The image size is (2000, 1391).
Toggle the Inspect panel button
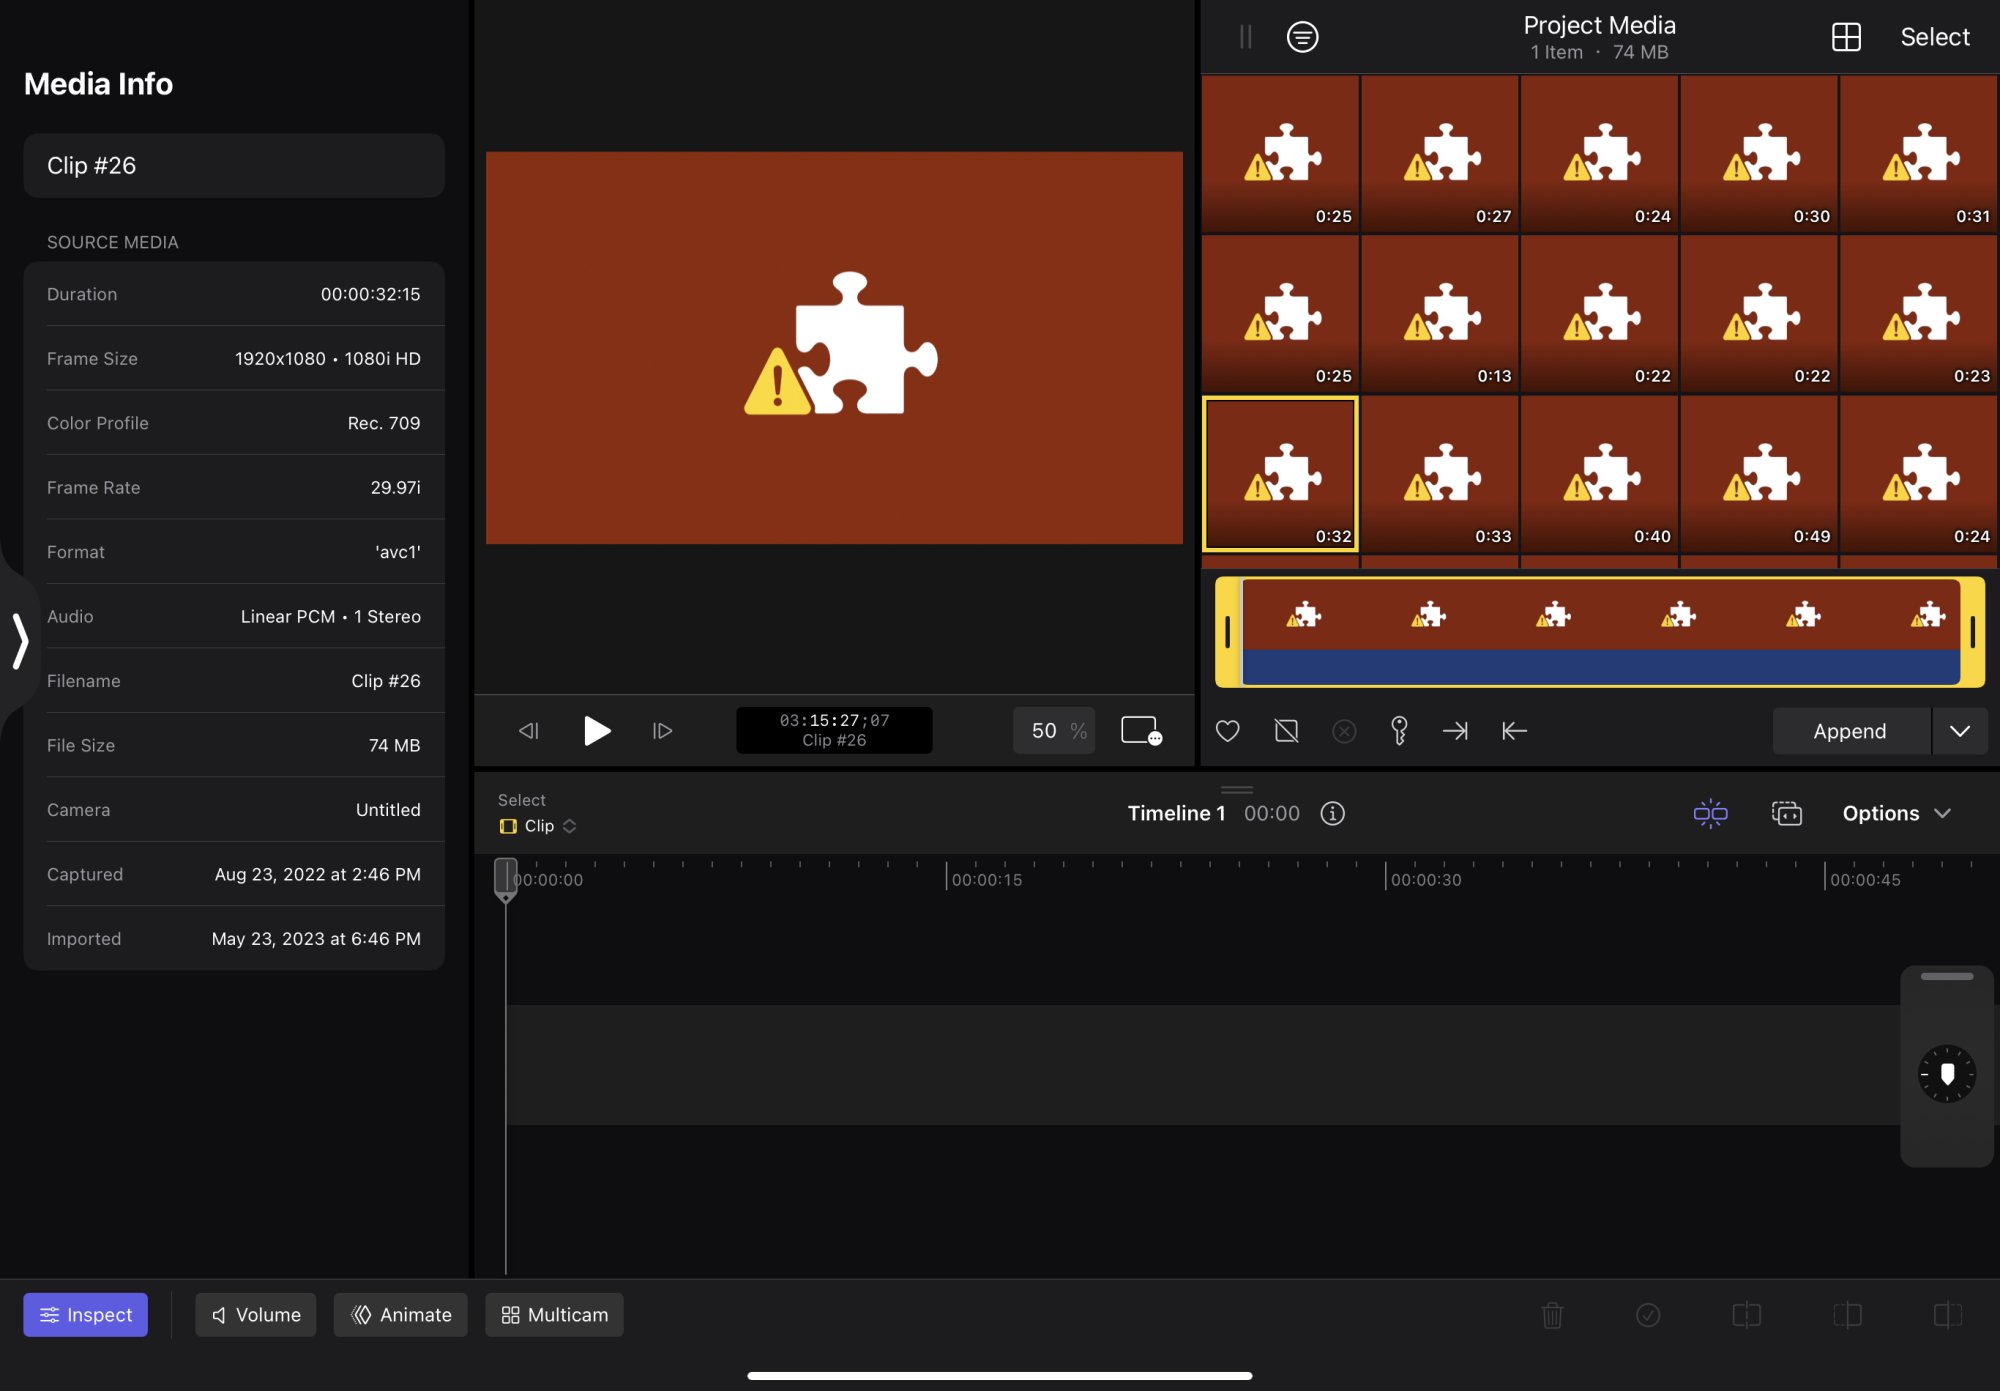coord(85,1314)
